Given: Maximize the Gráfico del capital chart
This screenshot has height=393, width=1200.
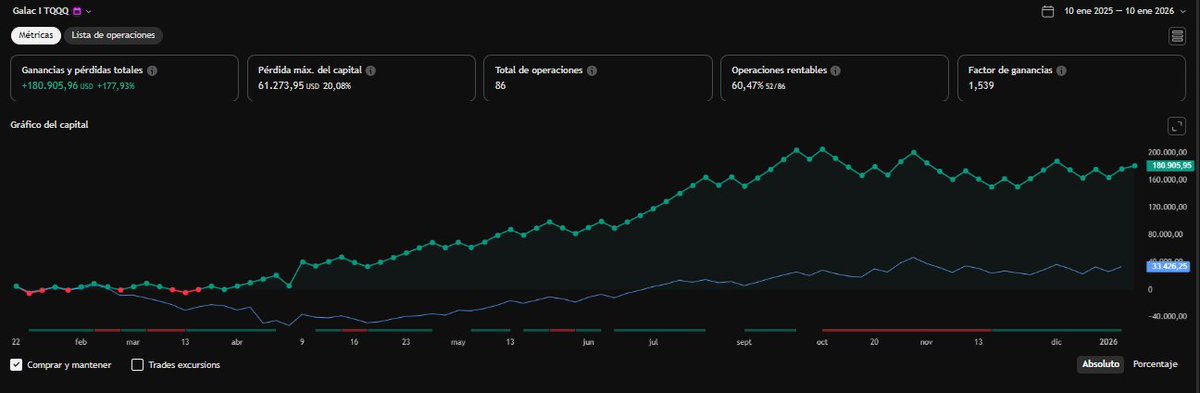Looking at the screenshot, I should point(1176,126).
